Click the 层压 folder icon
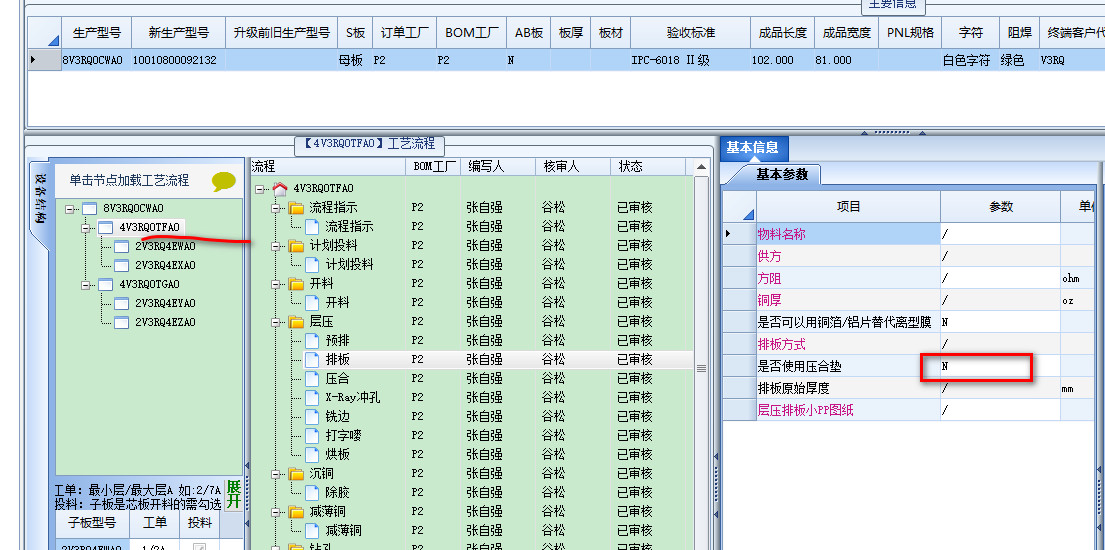Screen dimensions: 1105x550 [x=296, y=322]
